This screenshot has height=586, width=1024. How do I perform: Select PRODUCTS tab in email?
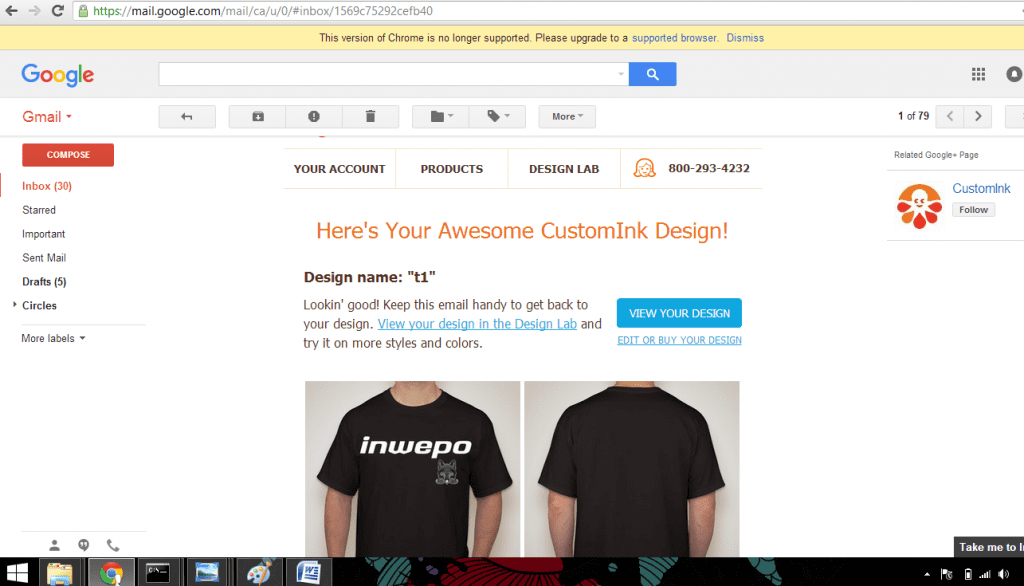click(452, 169)
